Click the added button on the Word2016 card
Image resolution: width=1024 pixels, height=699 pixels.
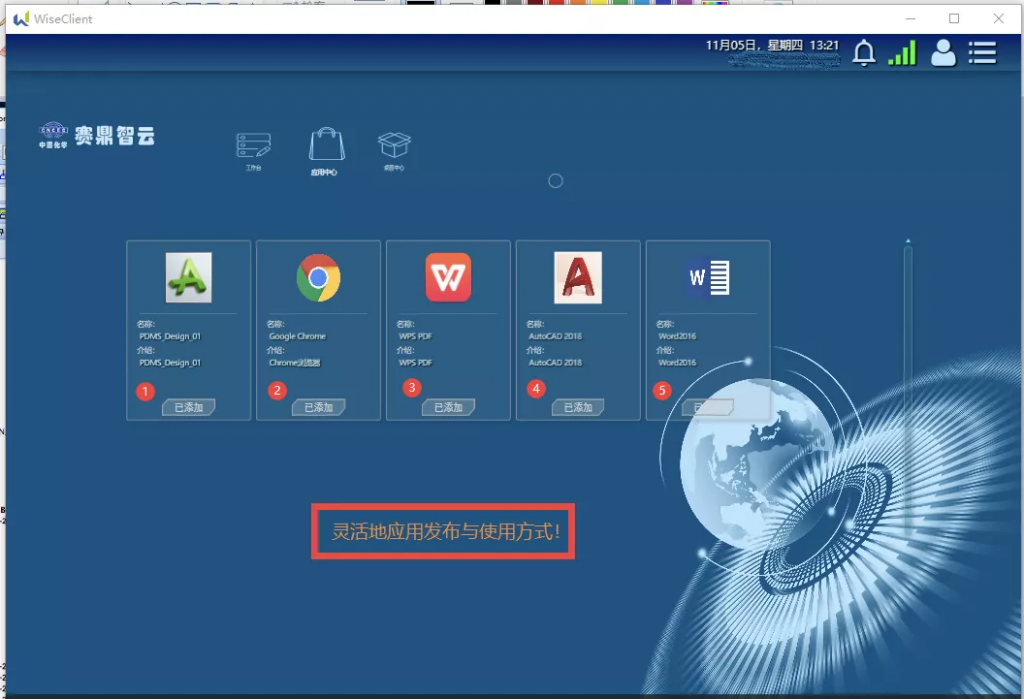coord(708,408)
